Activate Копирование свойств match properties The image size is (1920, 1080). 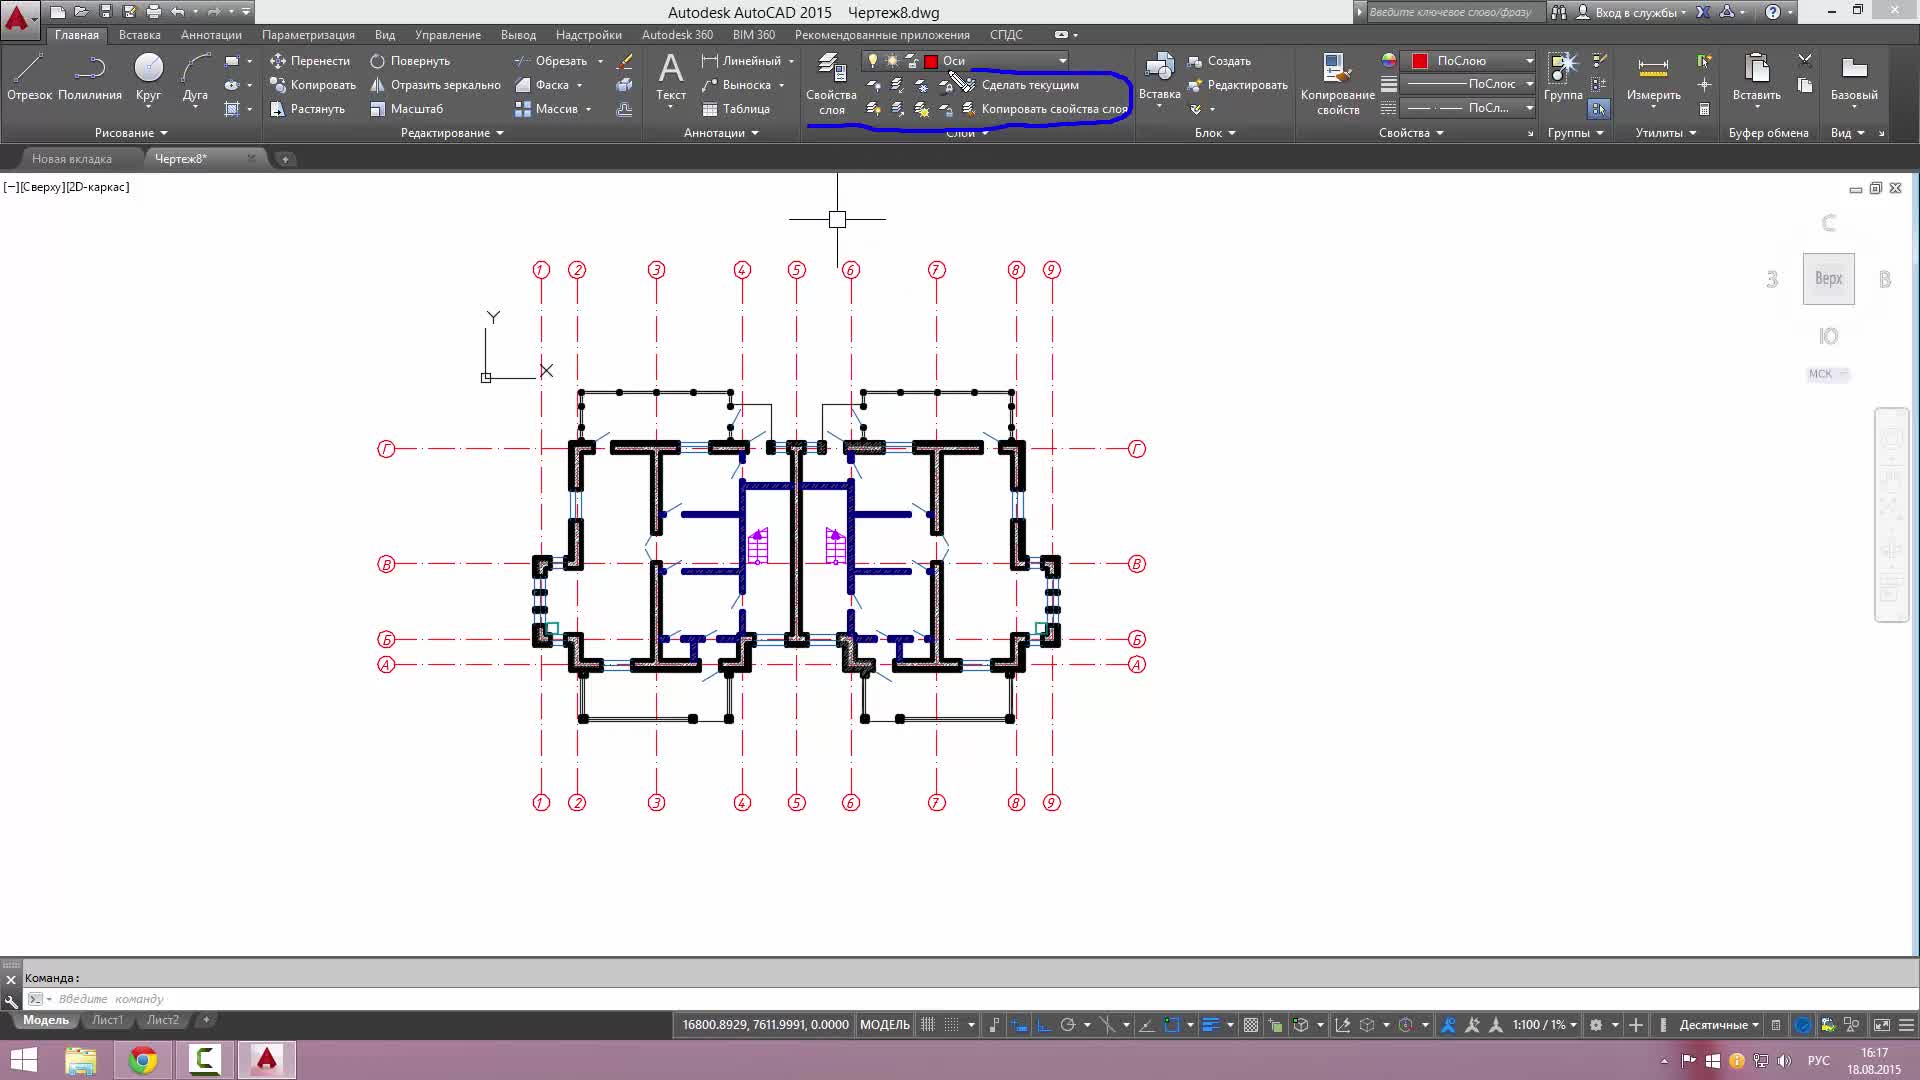click(1338, 84)
